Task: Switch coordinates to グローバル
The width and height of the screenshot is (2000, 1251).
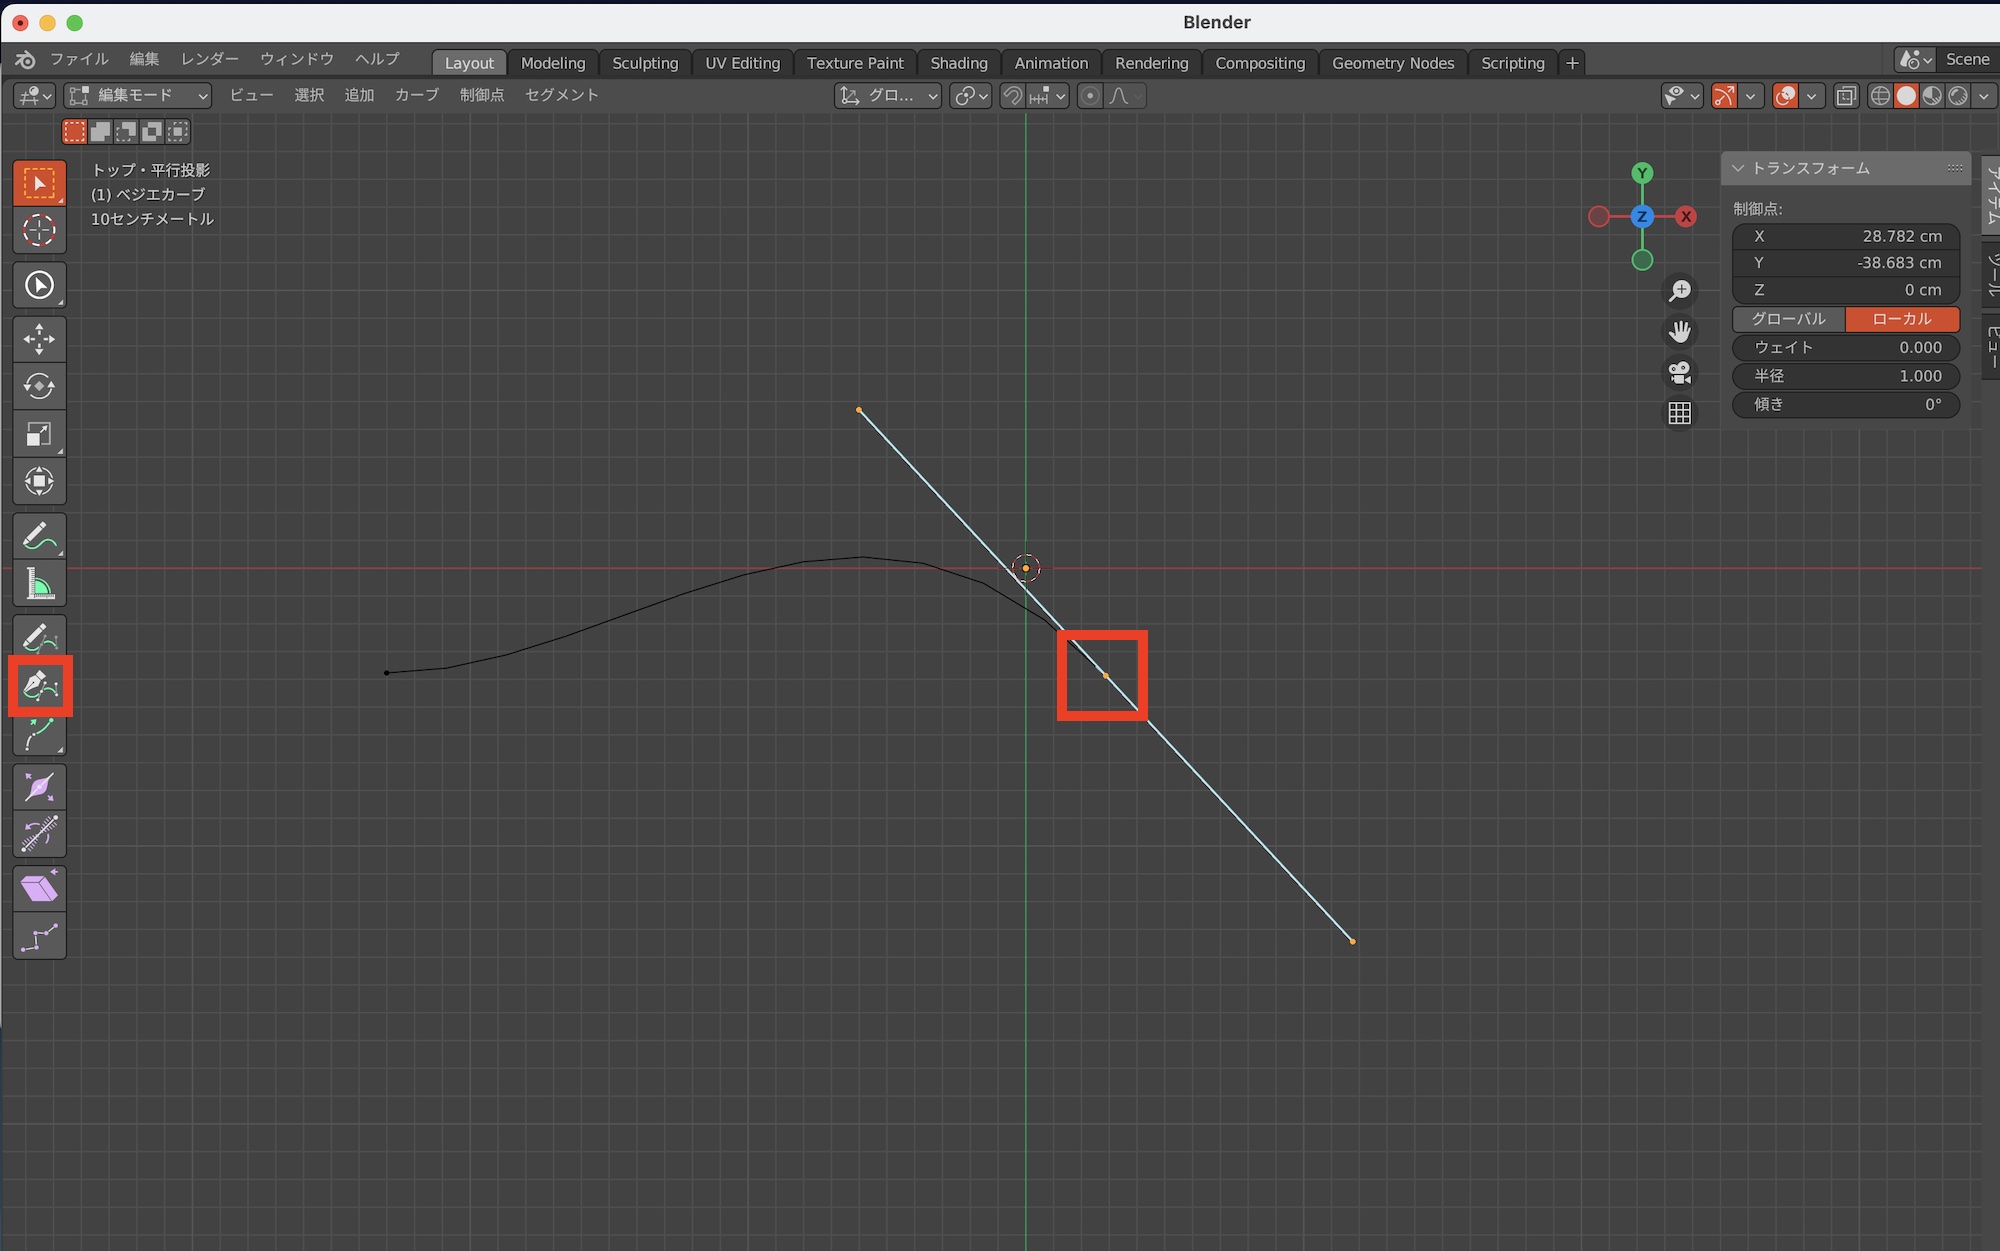Action: pyautogui.click(x=1788, y=319)
